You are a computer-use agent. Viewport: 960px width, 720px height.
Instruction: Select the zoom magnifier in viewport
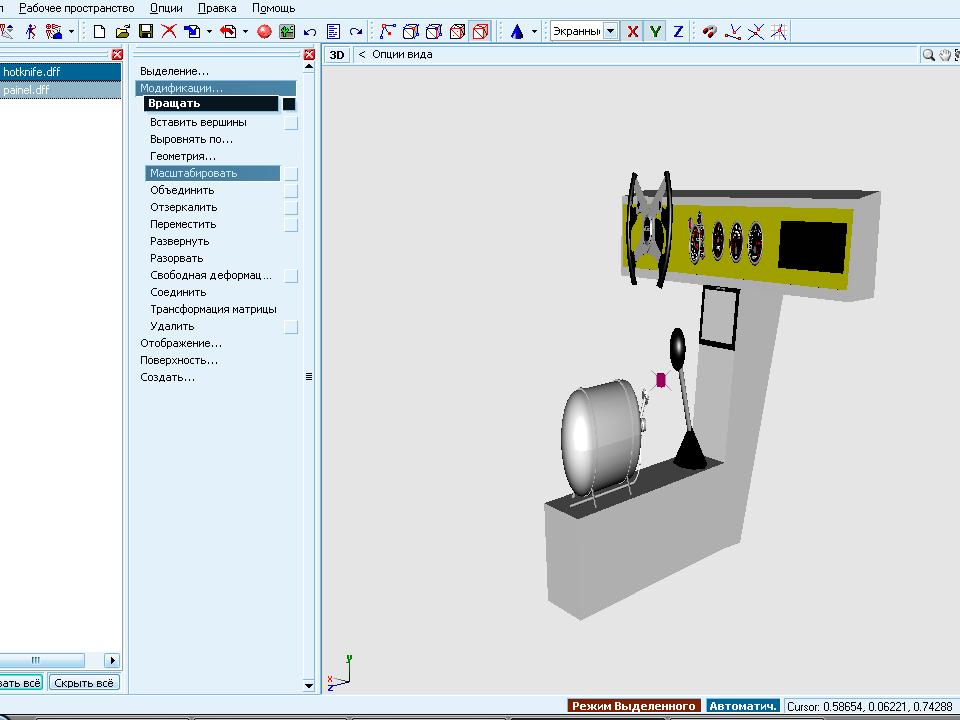click(929, 55)
